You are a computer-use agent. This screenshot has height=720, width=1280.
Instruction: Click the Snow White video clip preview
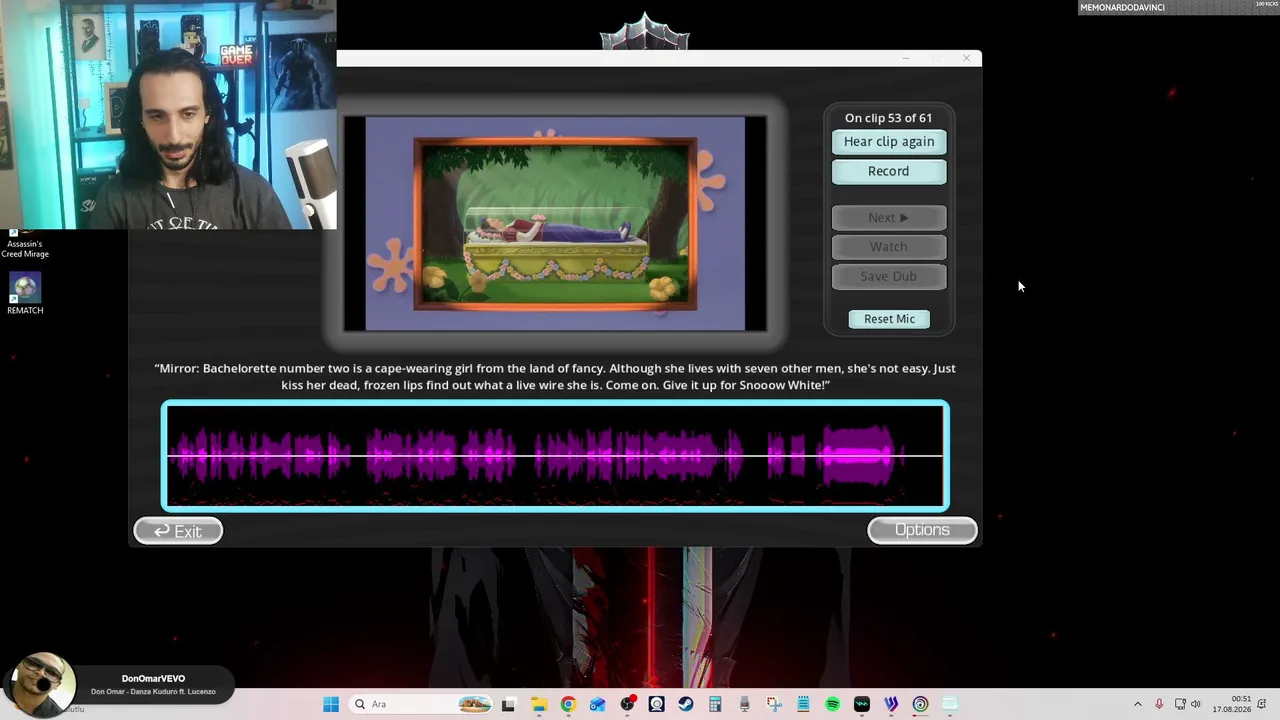[x=555, y=224]
